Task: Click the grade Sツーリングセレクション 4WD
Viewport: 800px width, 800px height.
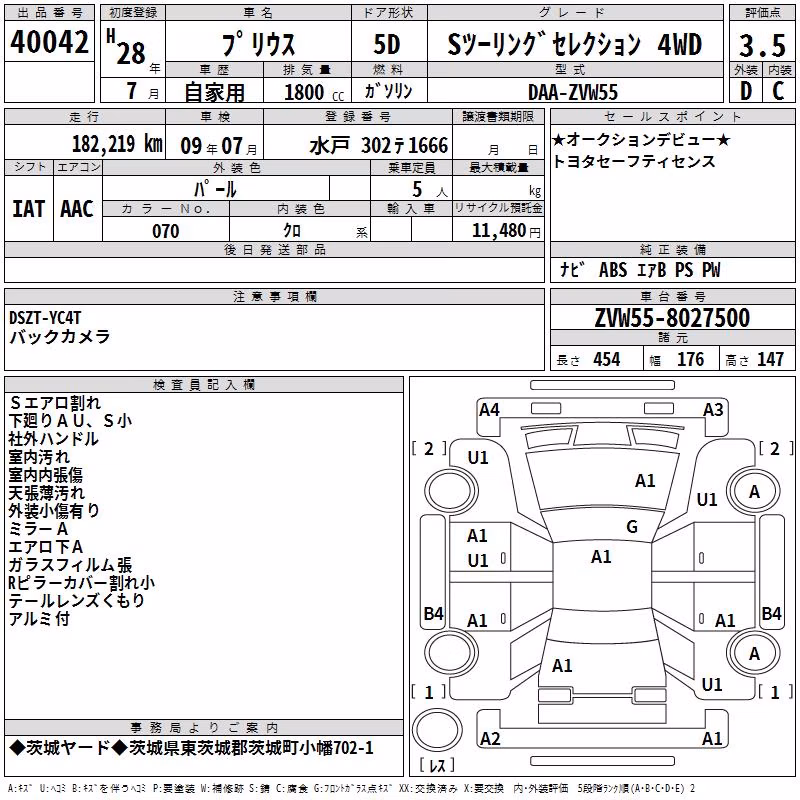Action: point(574,44)
